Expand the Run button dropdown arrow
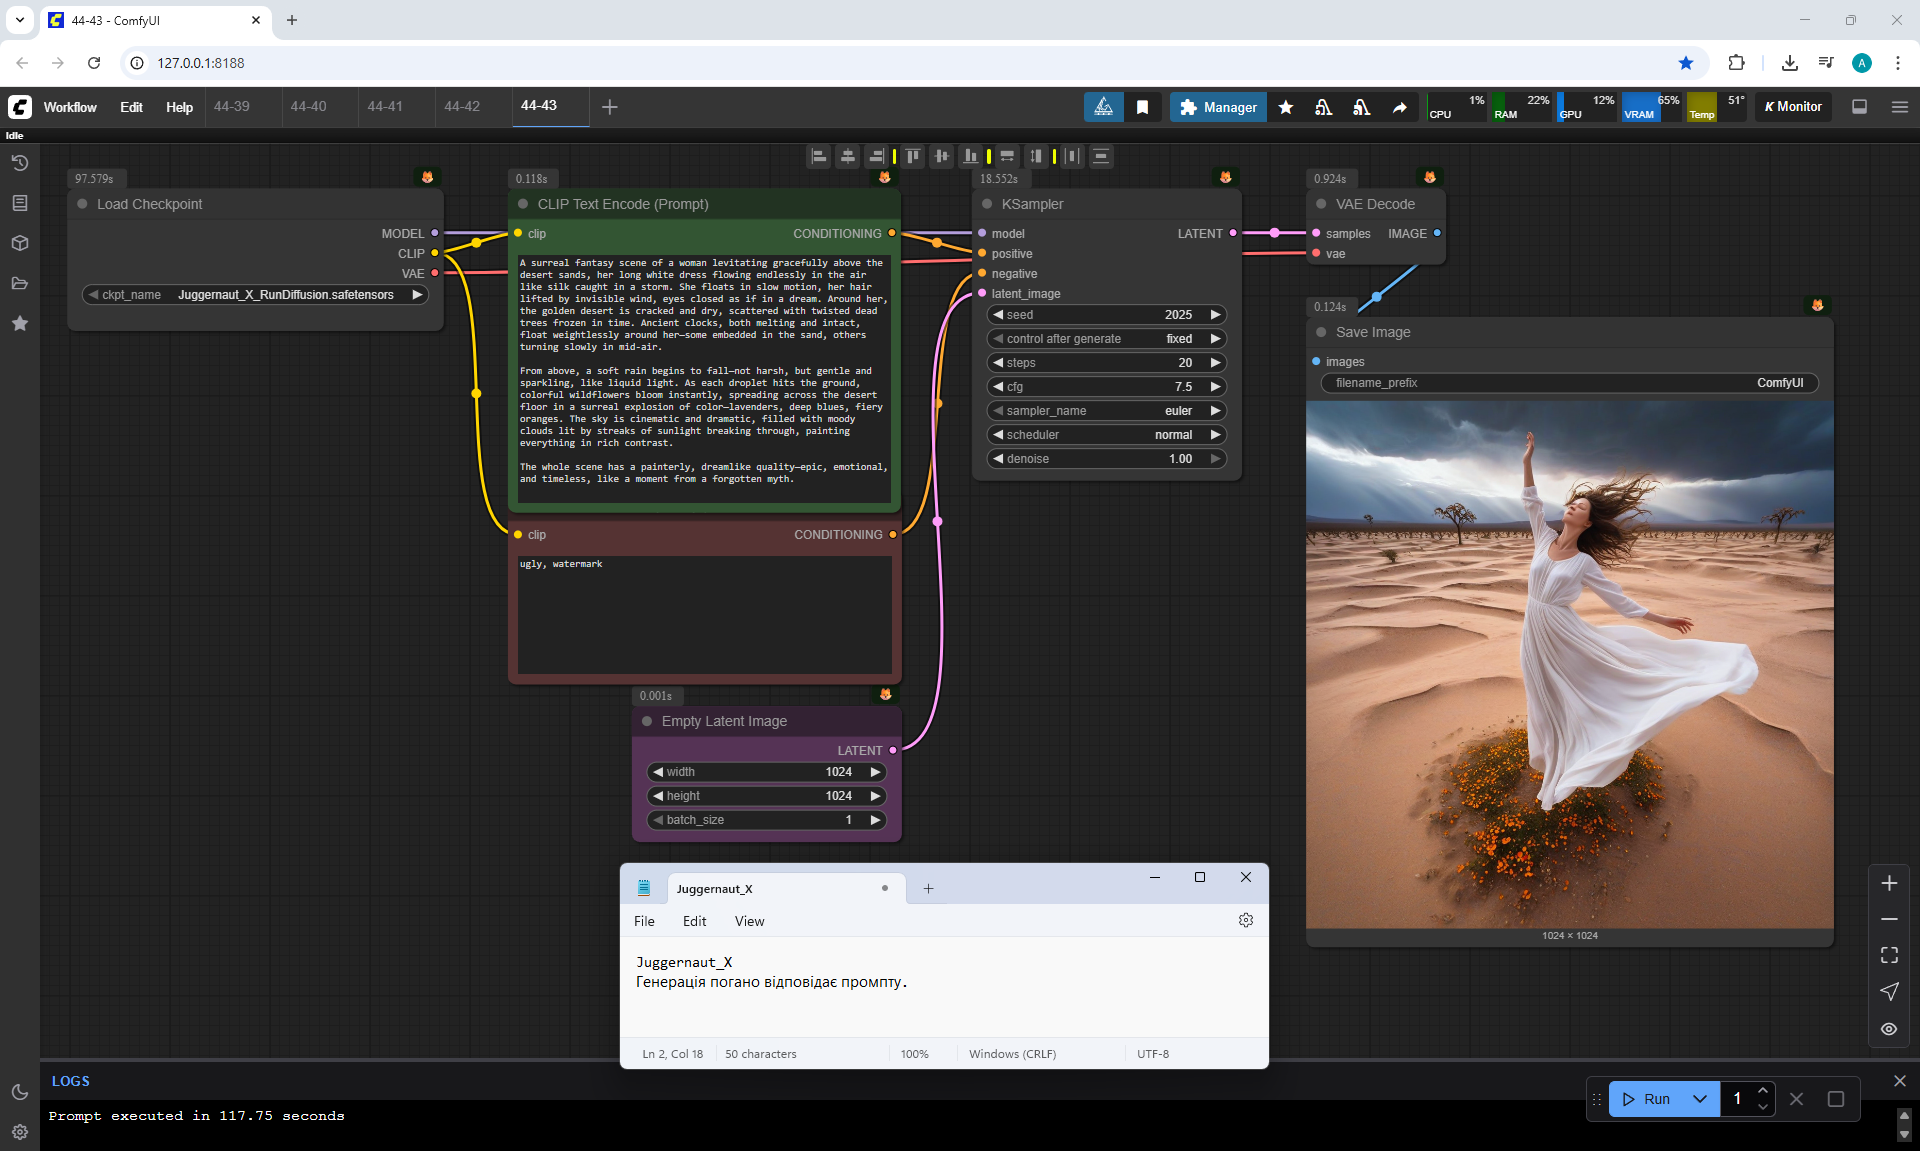Screen dimensions: 1920x1151 coord(1700,1098)
